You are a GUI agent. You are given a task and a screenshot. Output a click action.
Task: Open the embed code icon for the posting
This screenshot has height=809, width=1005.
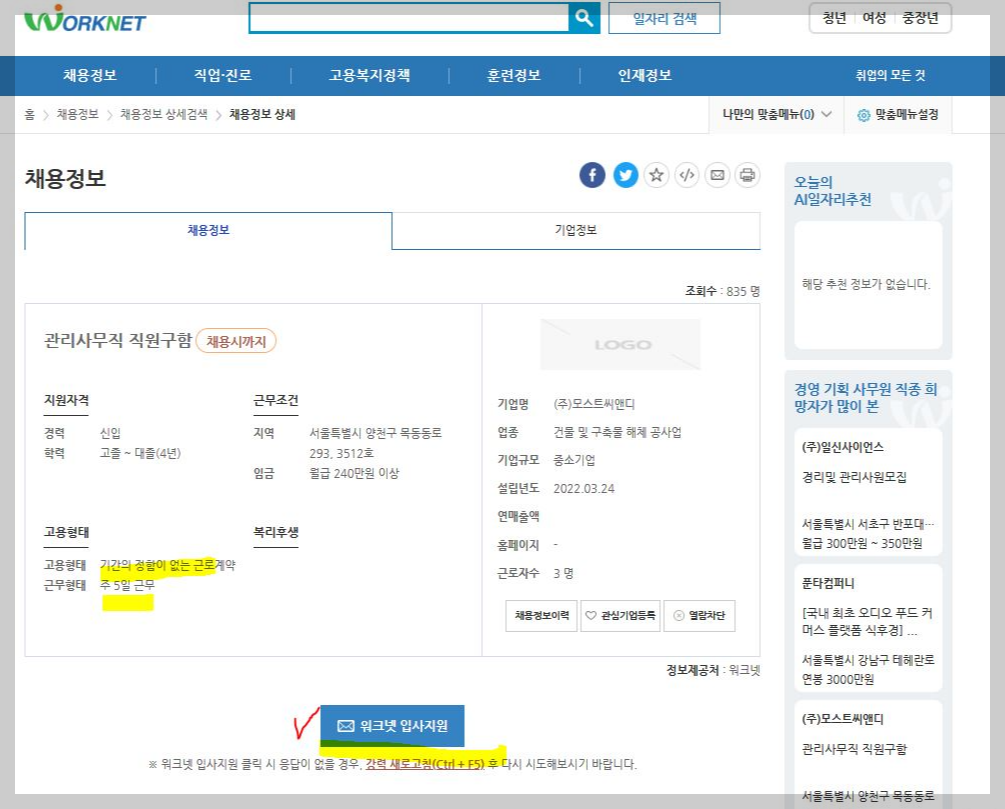[687, 174]
